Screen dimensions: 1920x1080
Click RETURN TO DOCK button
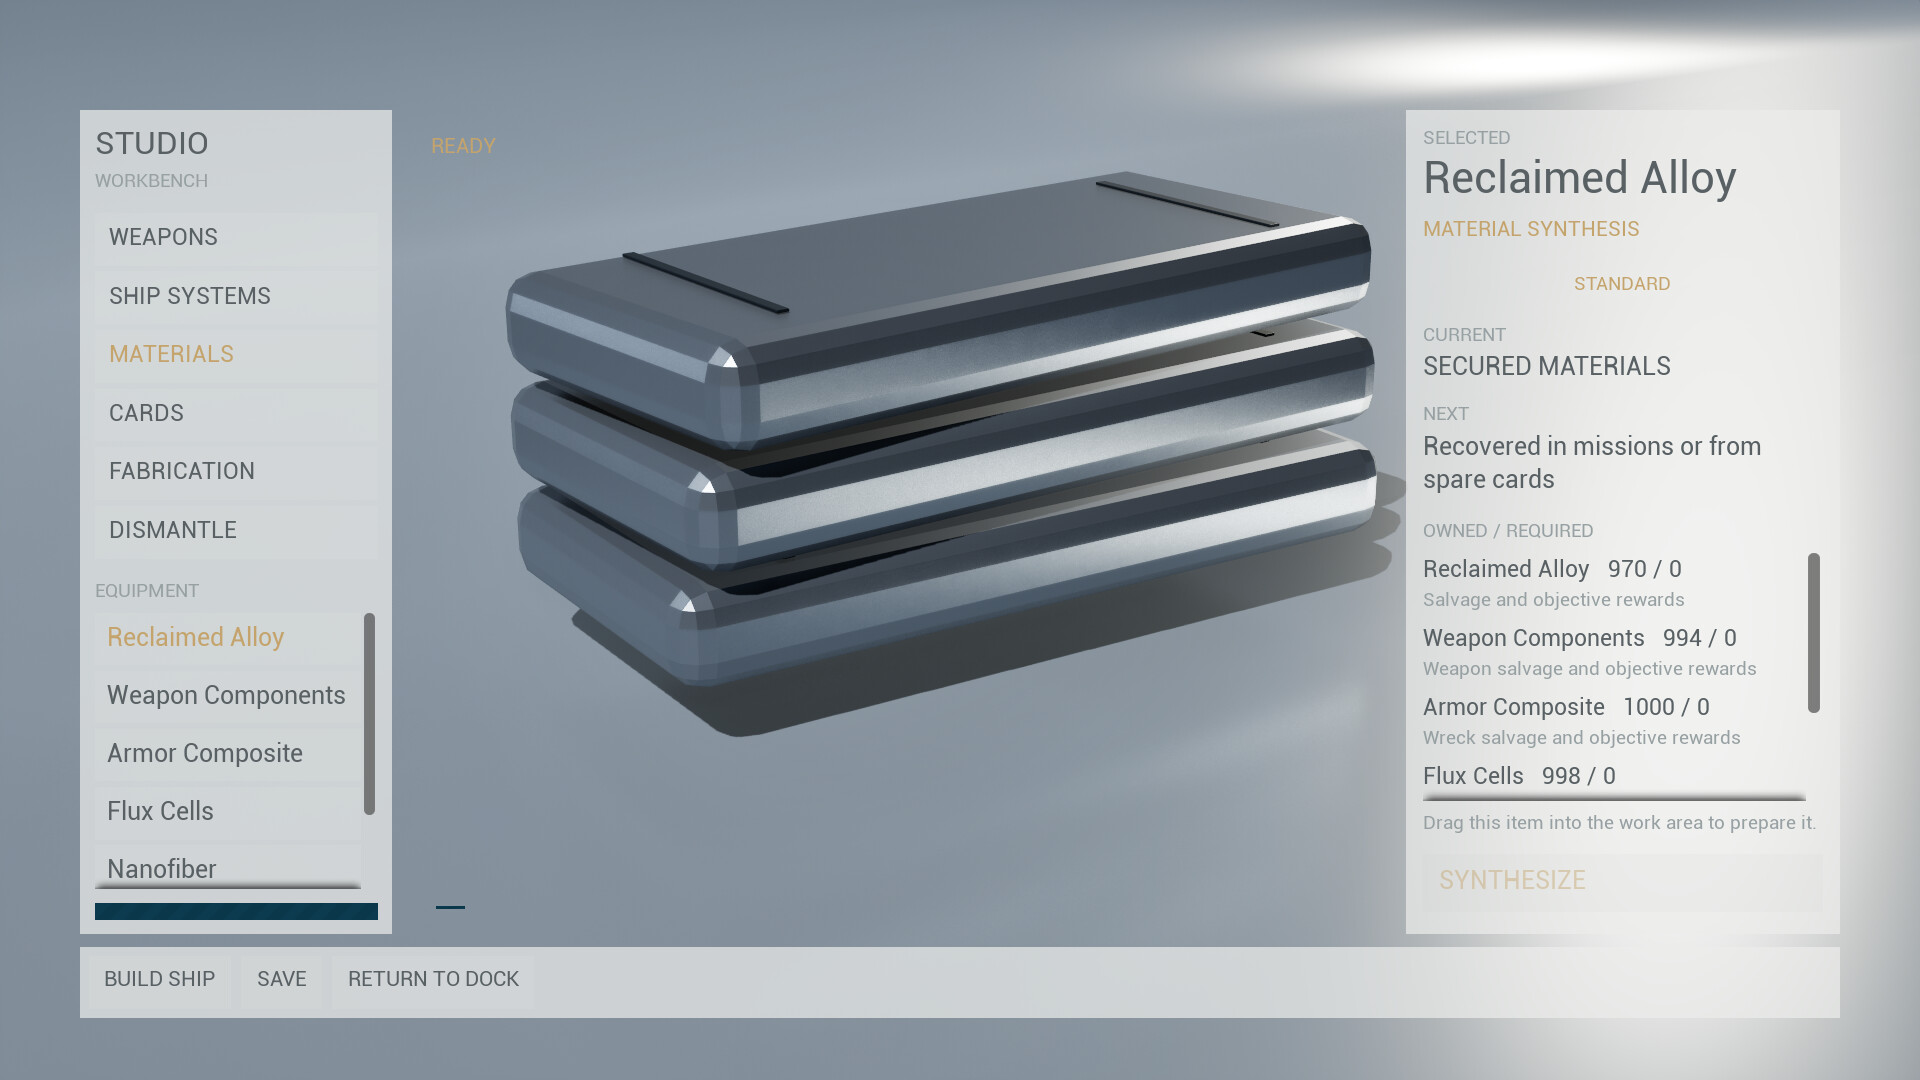tap(433, 979)
